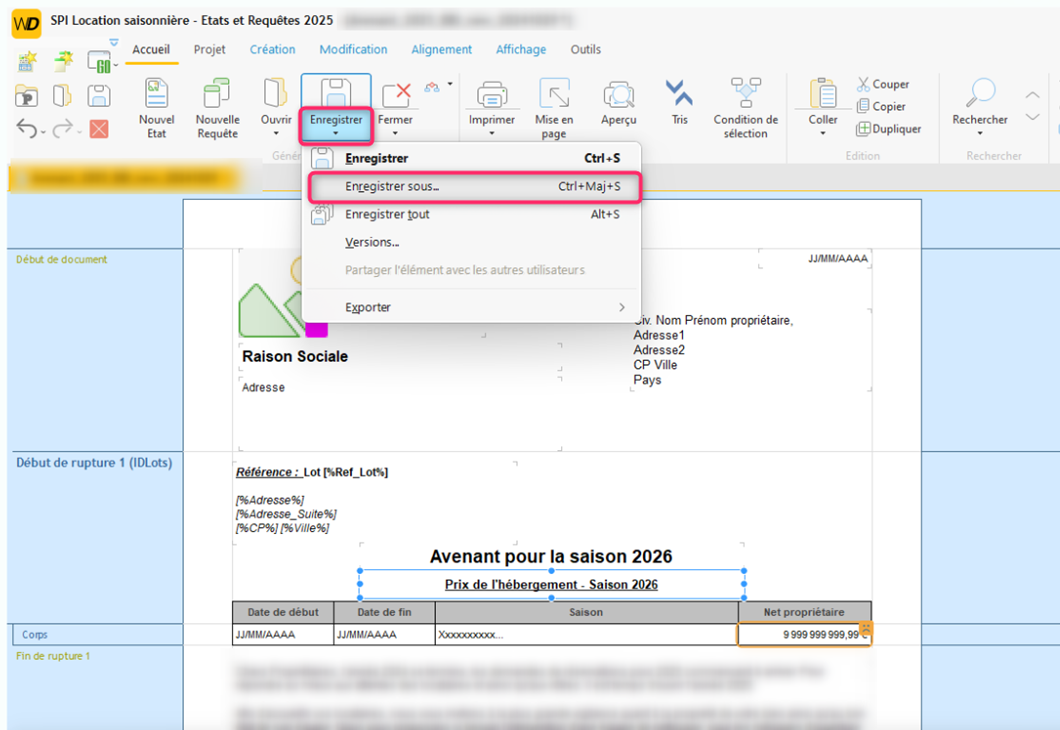Click the Mise en page icon
Screen dimensions: 1060x730
click(554, 96)
